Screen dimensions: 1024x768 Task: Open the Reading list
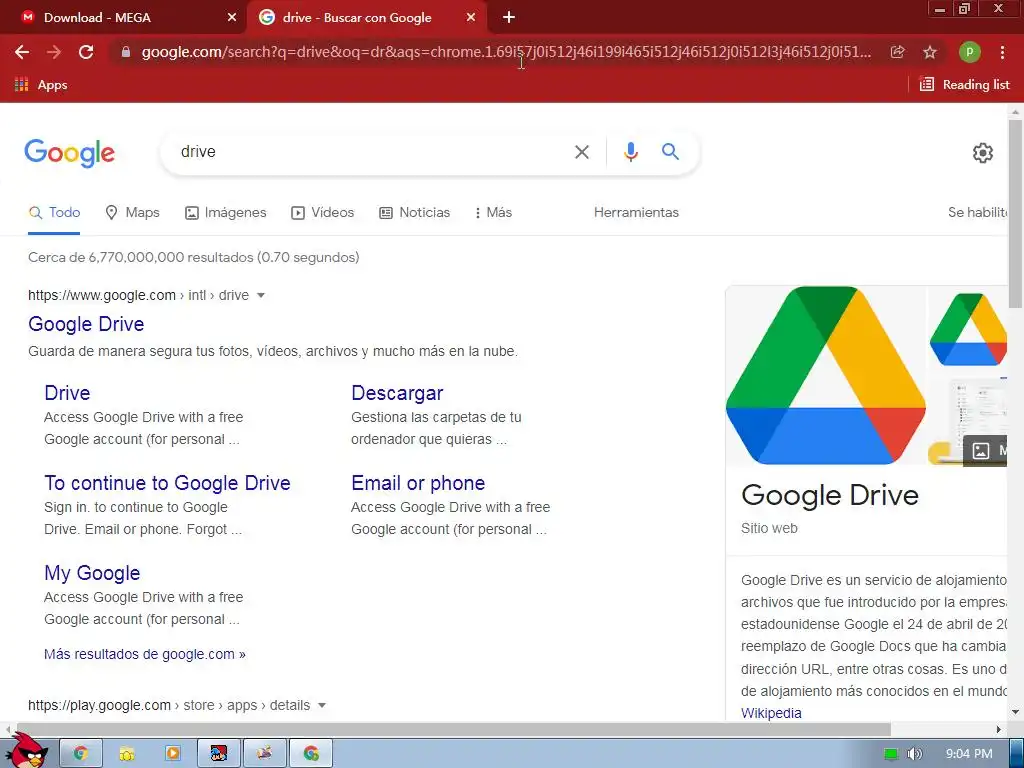click(964, 85)
